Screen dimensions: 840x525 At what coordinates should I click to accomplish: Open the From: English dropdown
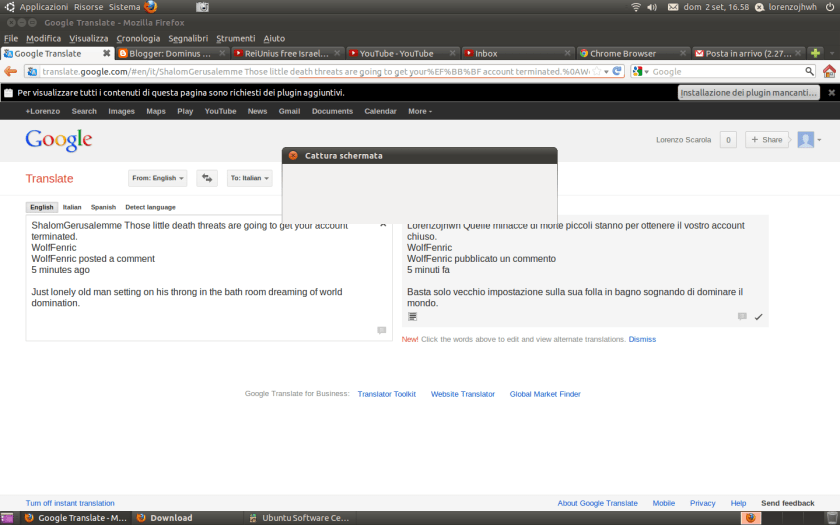coord(158,178)
